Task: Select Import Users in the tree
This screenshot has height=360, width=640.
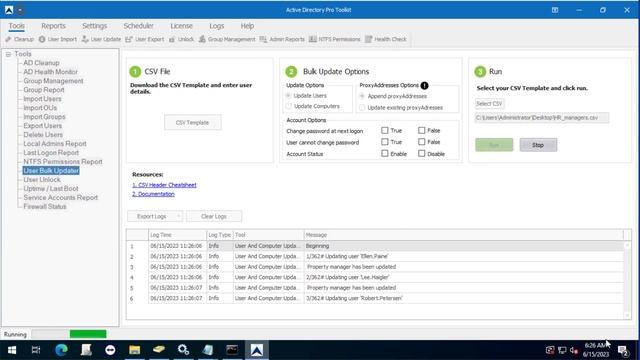Action: [42, 99]
